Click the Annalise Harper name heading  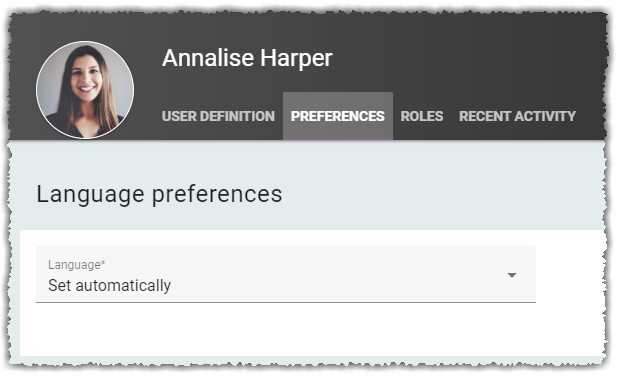(247, 58)
